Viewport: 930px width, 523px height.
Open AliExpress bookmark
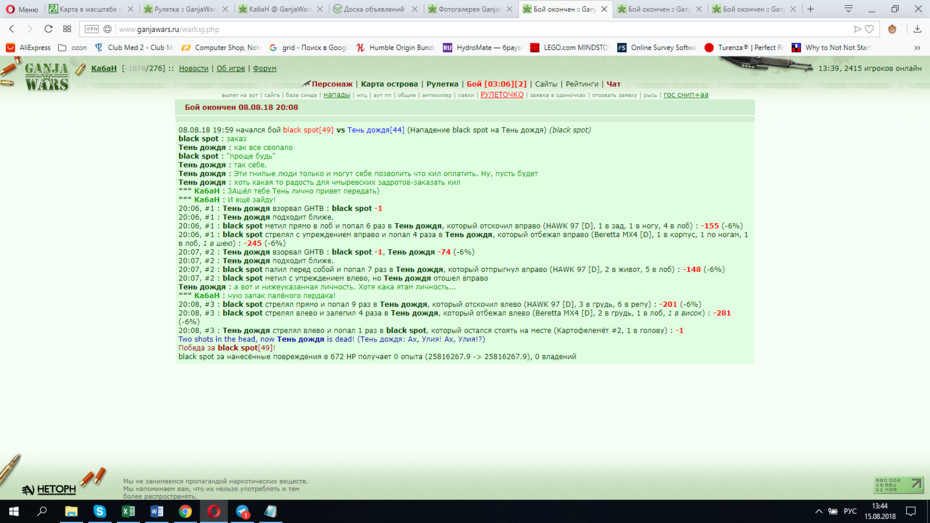click(x=28, y=47)
